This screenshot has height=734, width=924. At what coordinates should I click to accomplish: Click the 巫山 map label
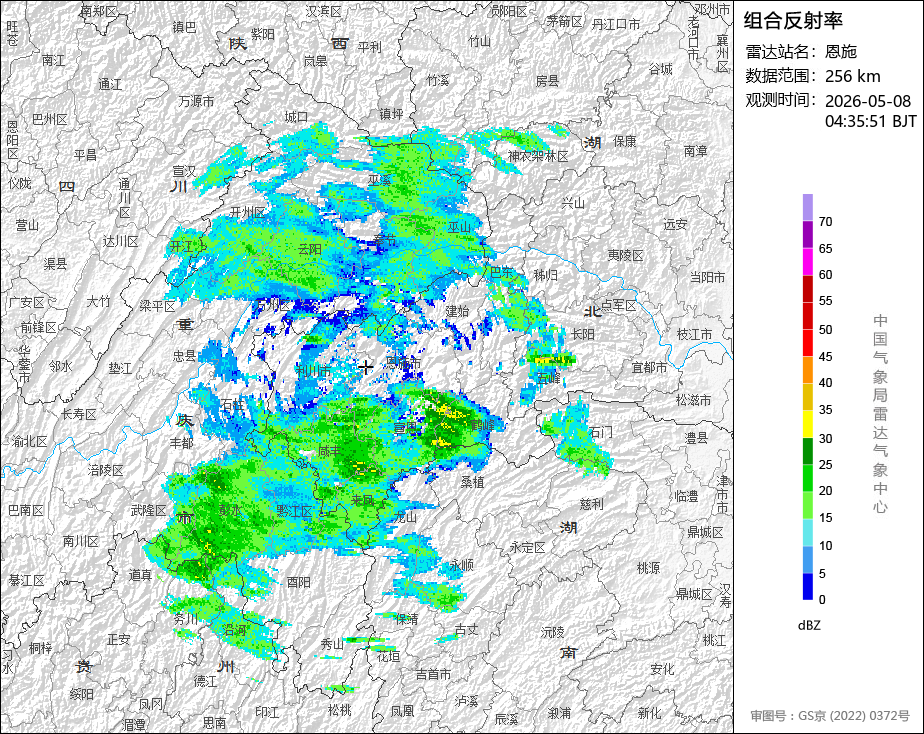click(x=459, y=227)
